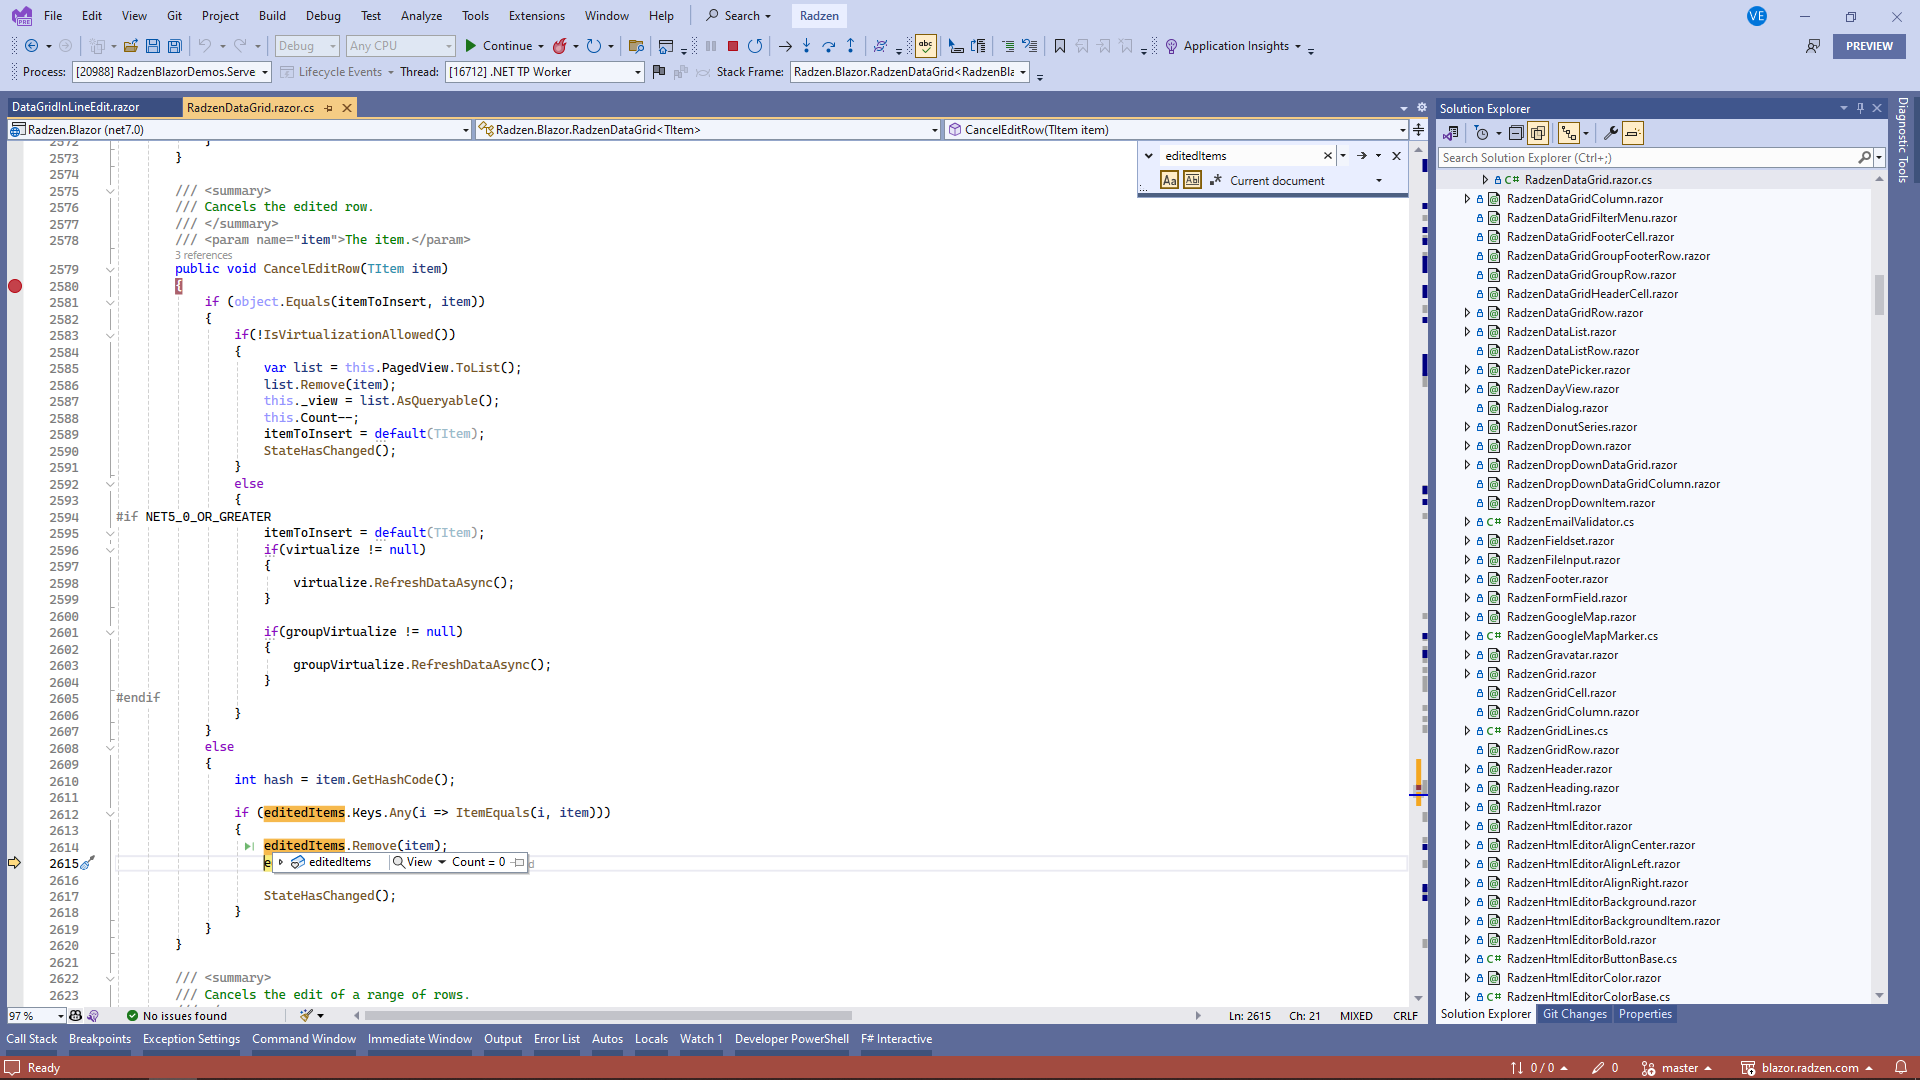Screen dimensions: 1920x1080
Task: Click the Collapse All icon in Solution Explorer
Action: coord(1516,133)
